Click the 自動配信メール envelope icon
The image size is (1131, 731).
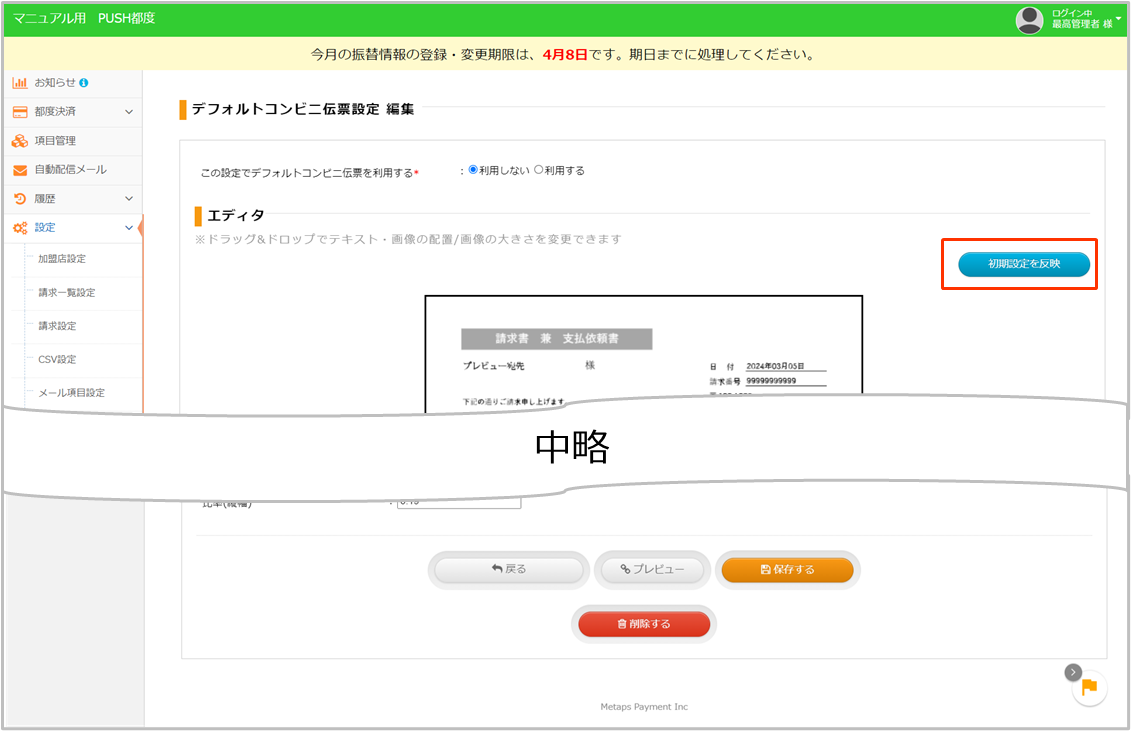(19, 170)
